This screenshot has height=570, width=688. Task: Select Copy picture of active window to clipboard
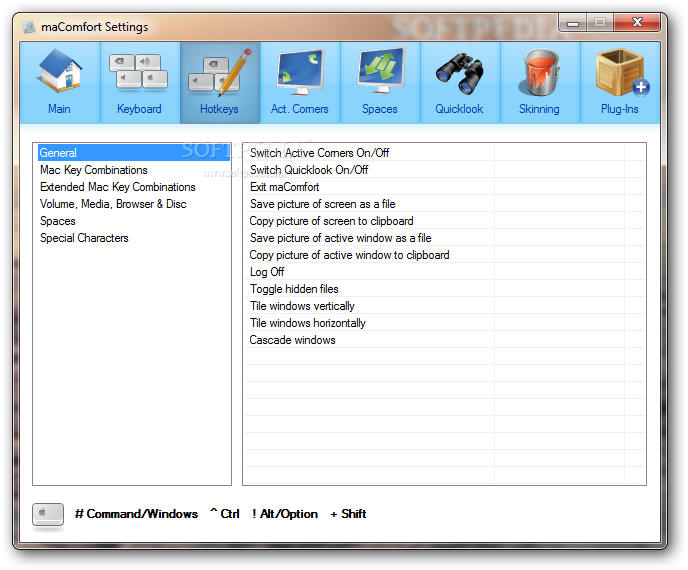(x=444, y=255)
